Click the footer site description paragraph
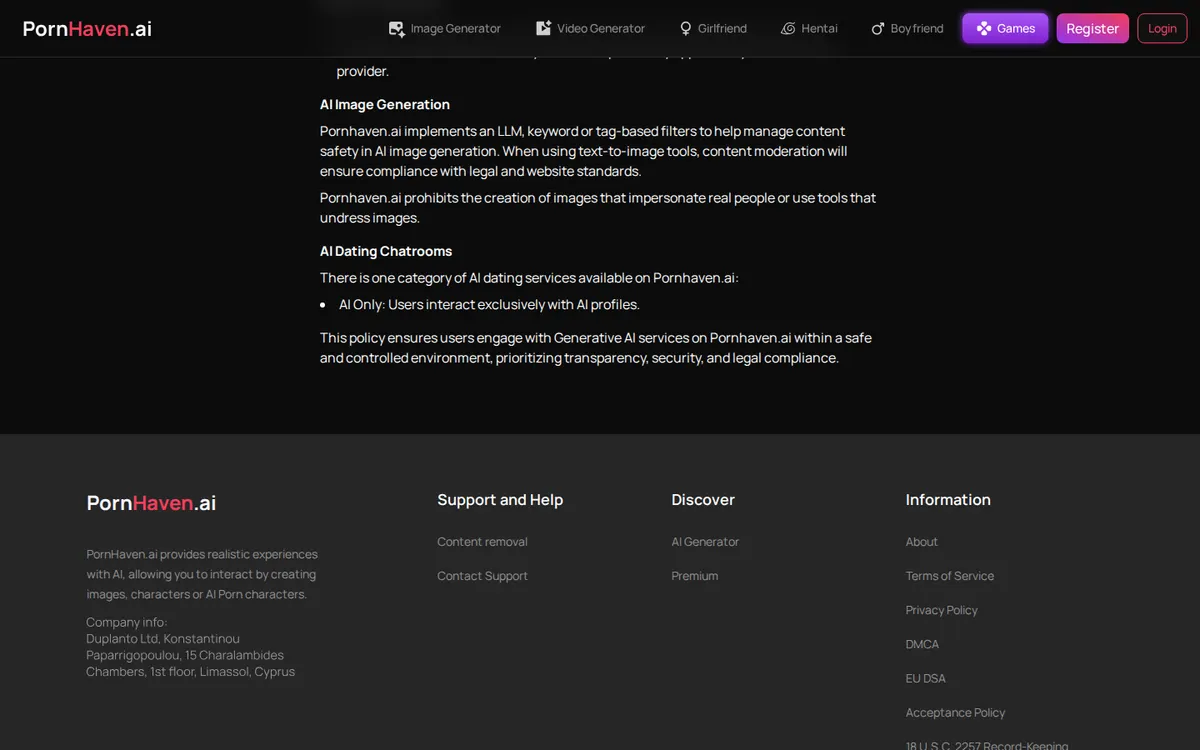Viewport: 1200px width, 750px height. [202, 574]
